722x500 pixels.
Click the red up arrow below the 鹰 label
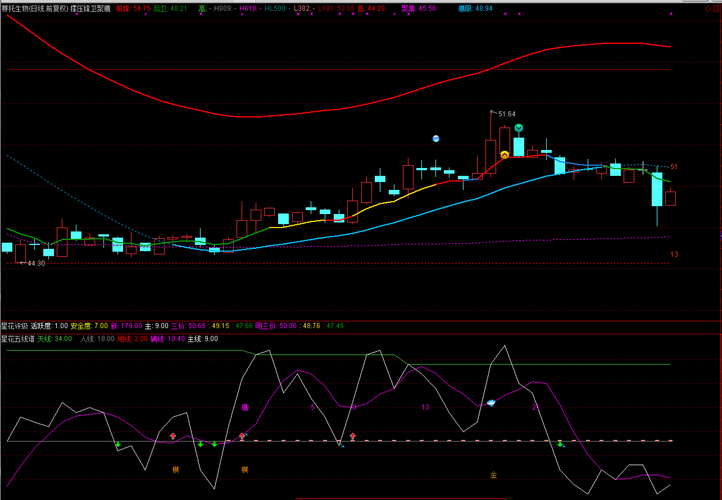click(242, 436)
